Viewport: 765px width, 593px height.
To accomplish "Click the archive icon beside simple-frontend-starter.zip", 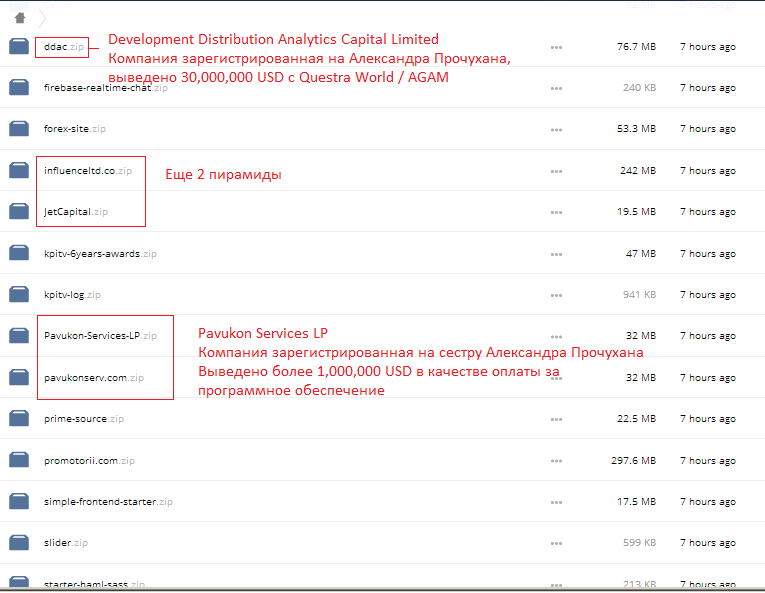I will pyautogui.click(x=19, y=501).
